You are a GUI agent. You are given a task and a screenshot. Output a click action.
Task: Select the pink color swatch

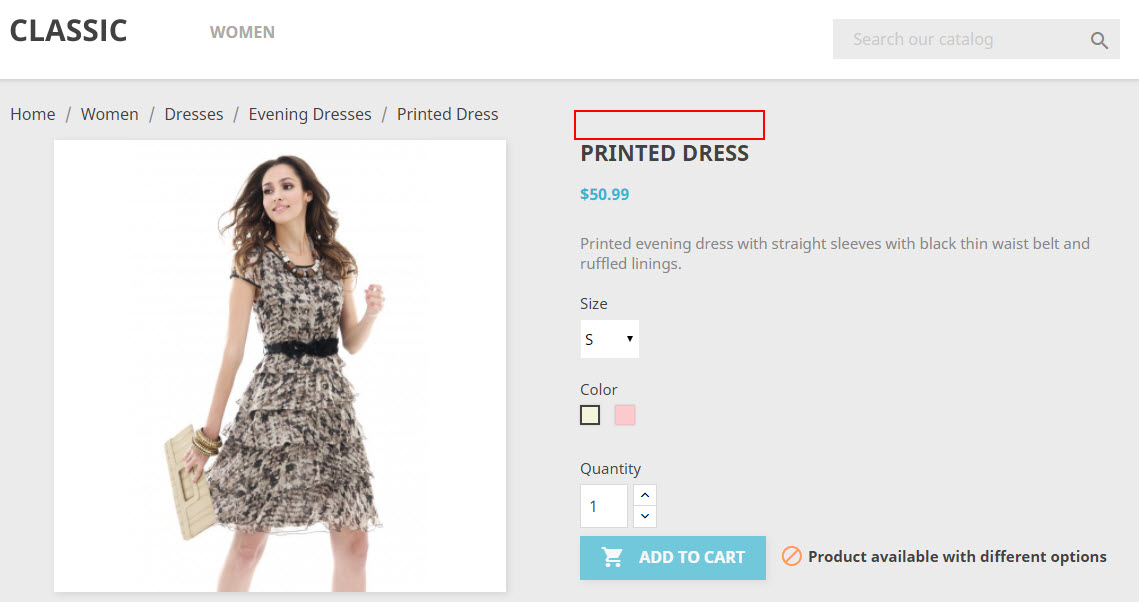tap(625, 415)
